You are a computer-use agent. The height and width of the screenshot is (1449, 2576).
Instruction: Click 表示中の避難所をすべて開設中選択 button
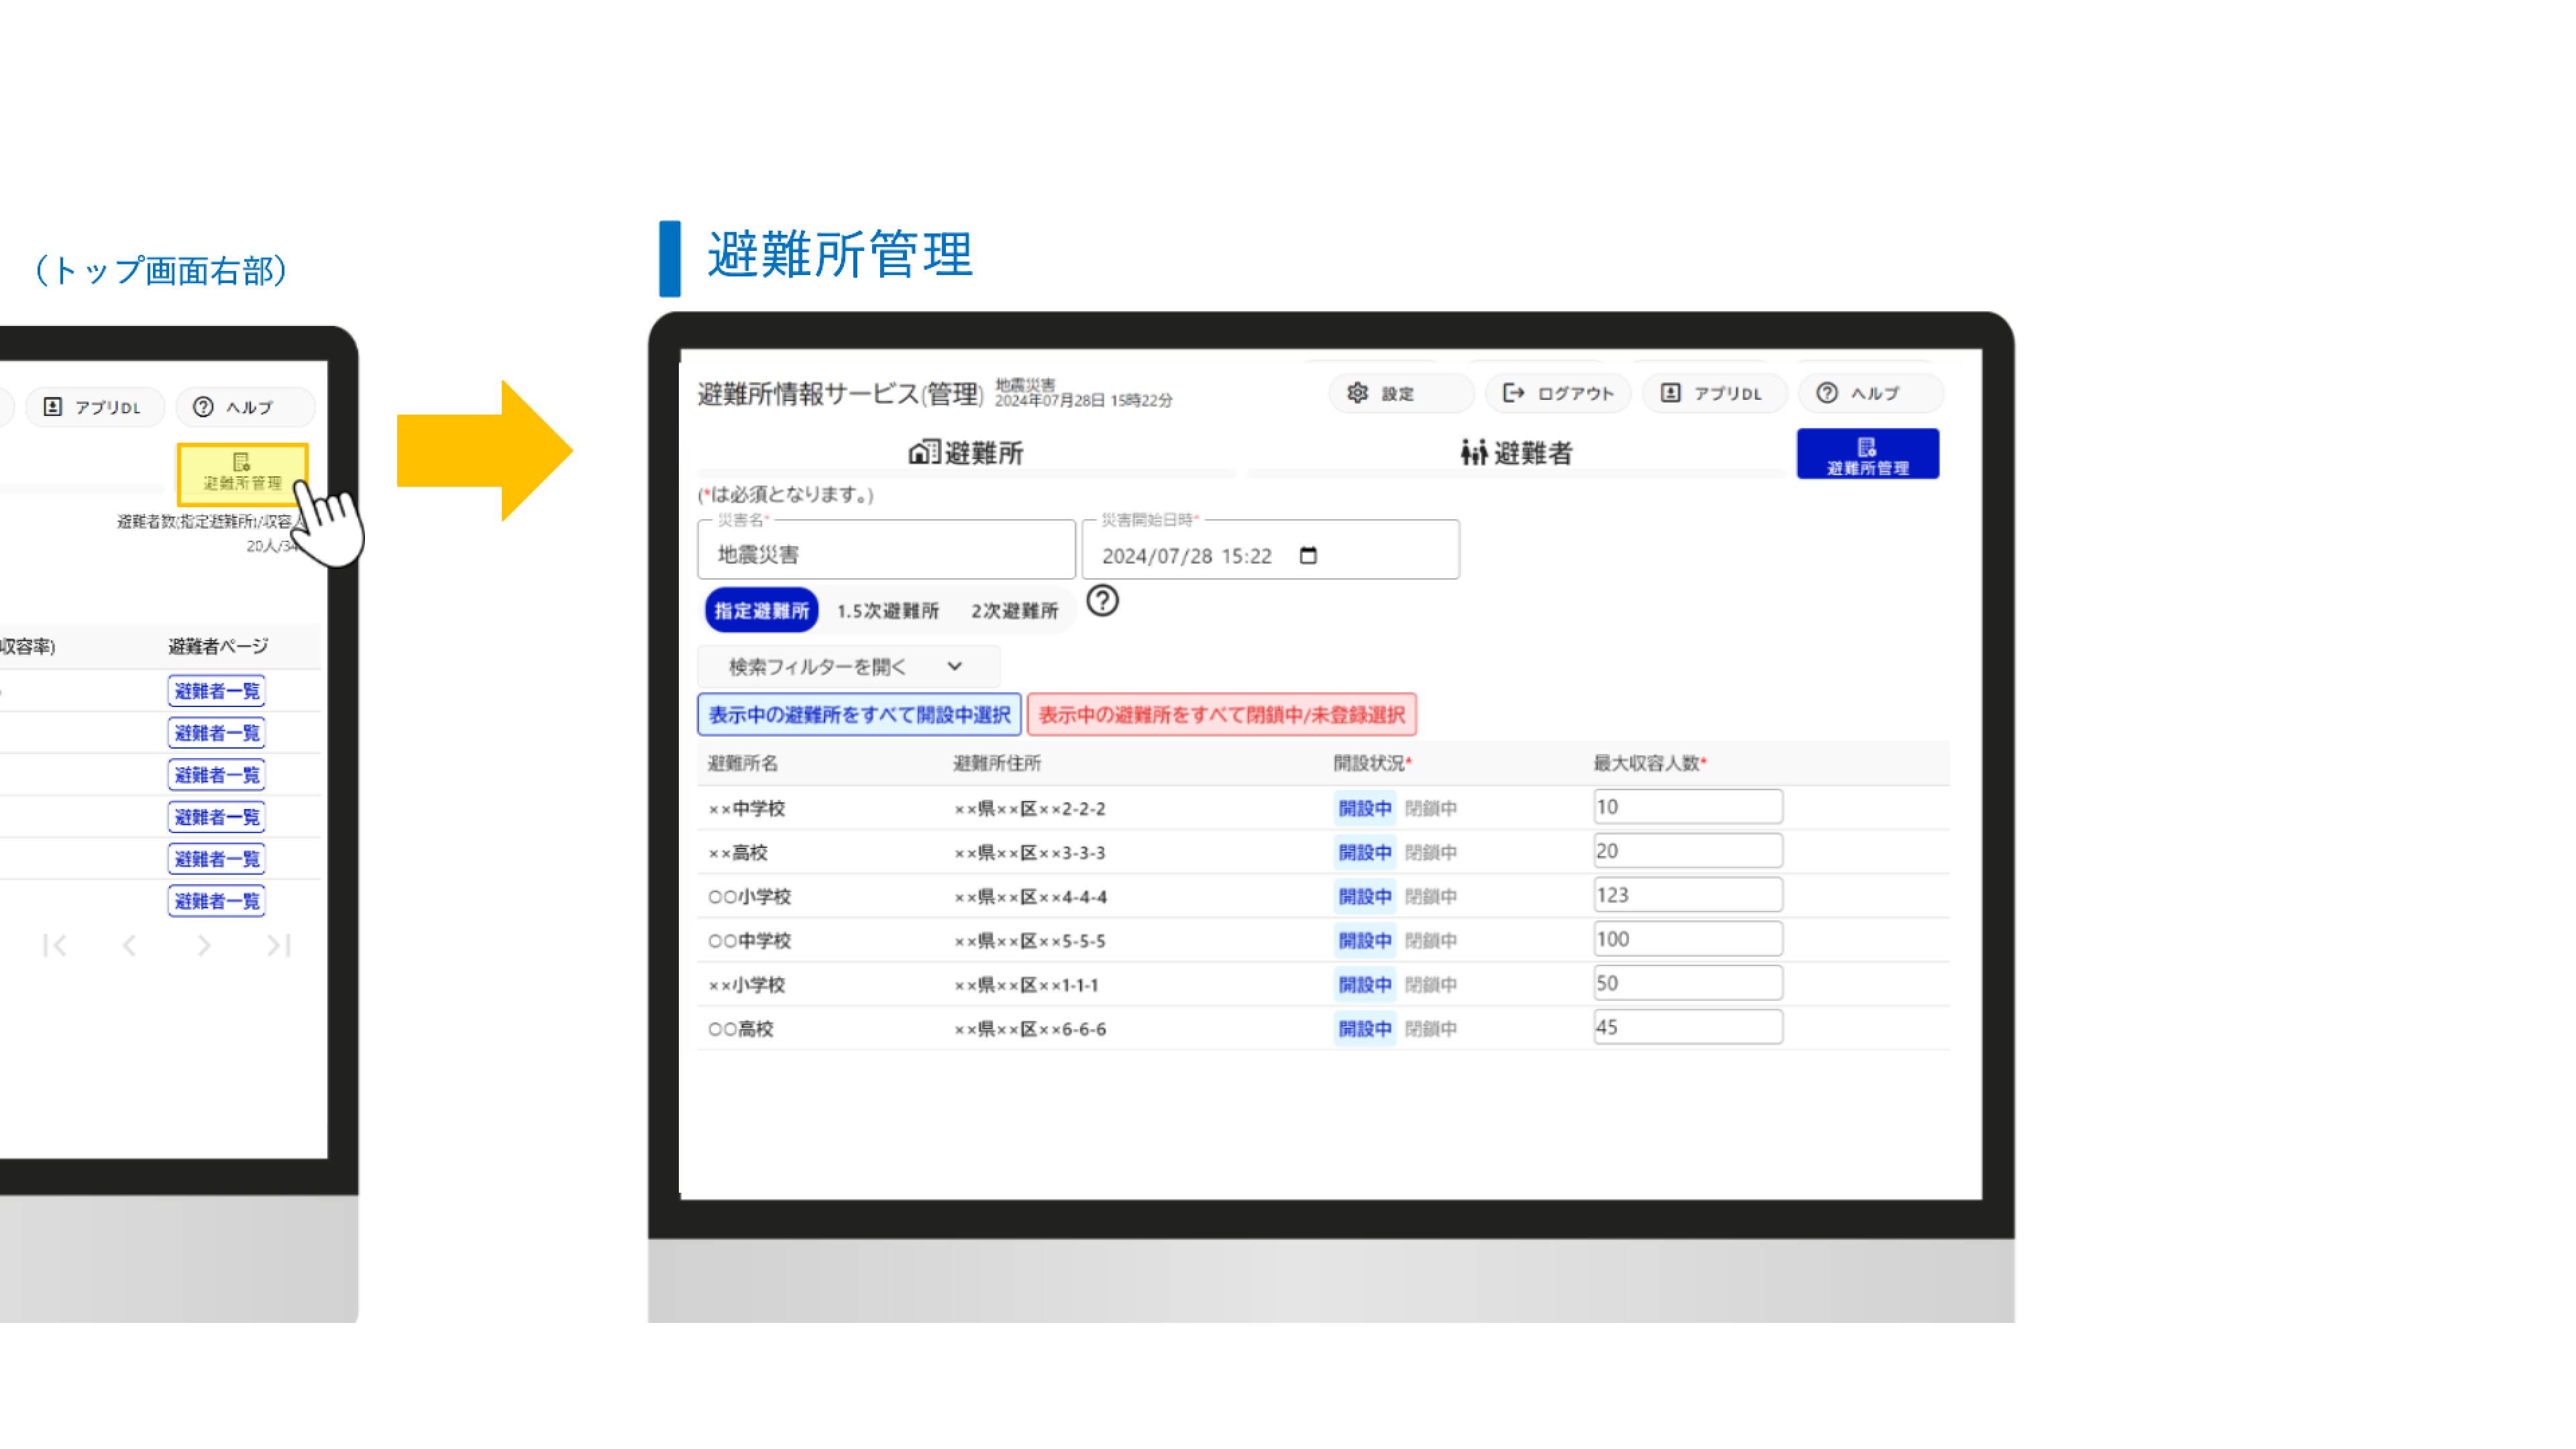tap(859, 715)
